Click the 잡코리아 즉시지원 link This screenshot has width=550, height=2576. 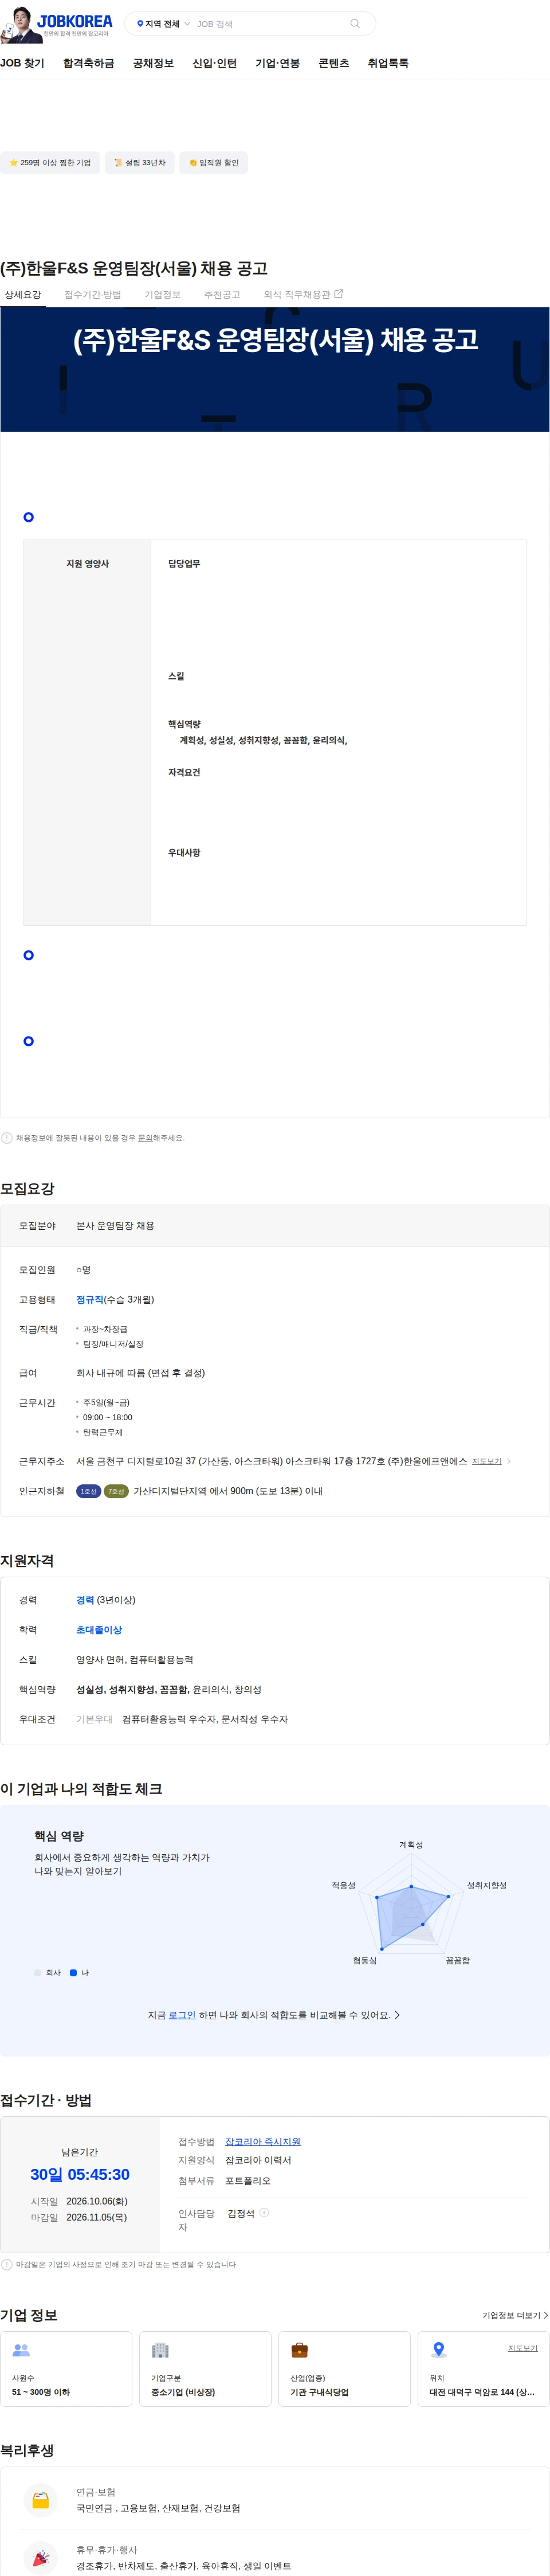click(x=263, y=2141)
